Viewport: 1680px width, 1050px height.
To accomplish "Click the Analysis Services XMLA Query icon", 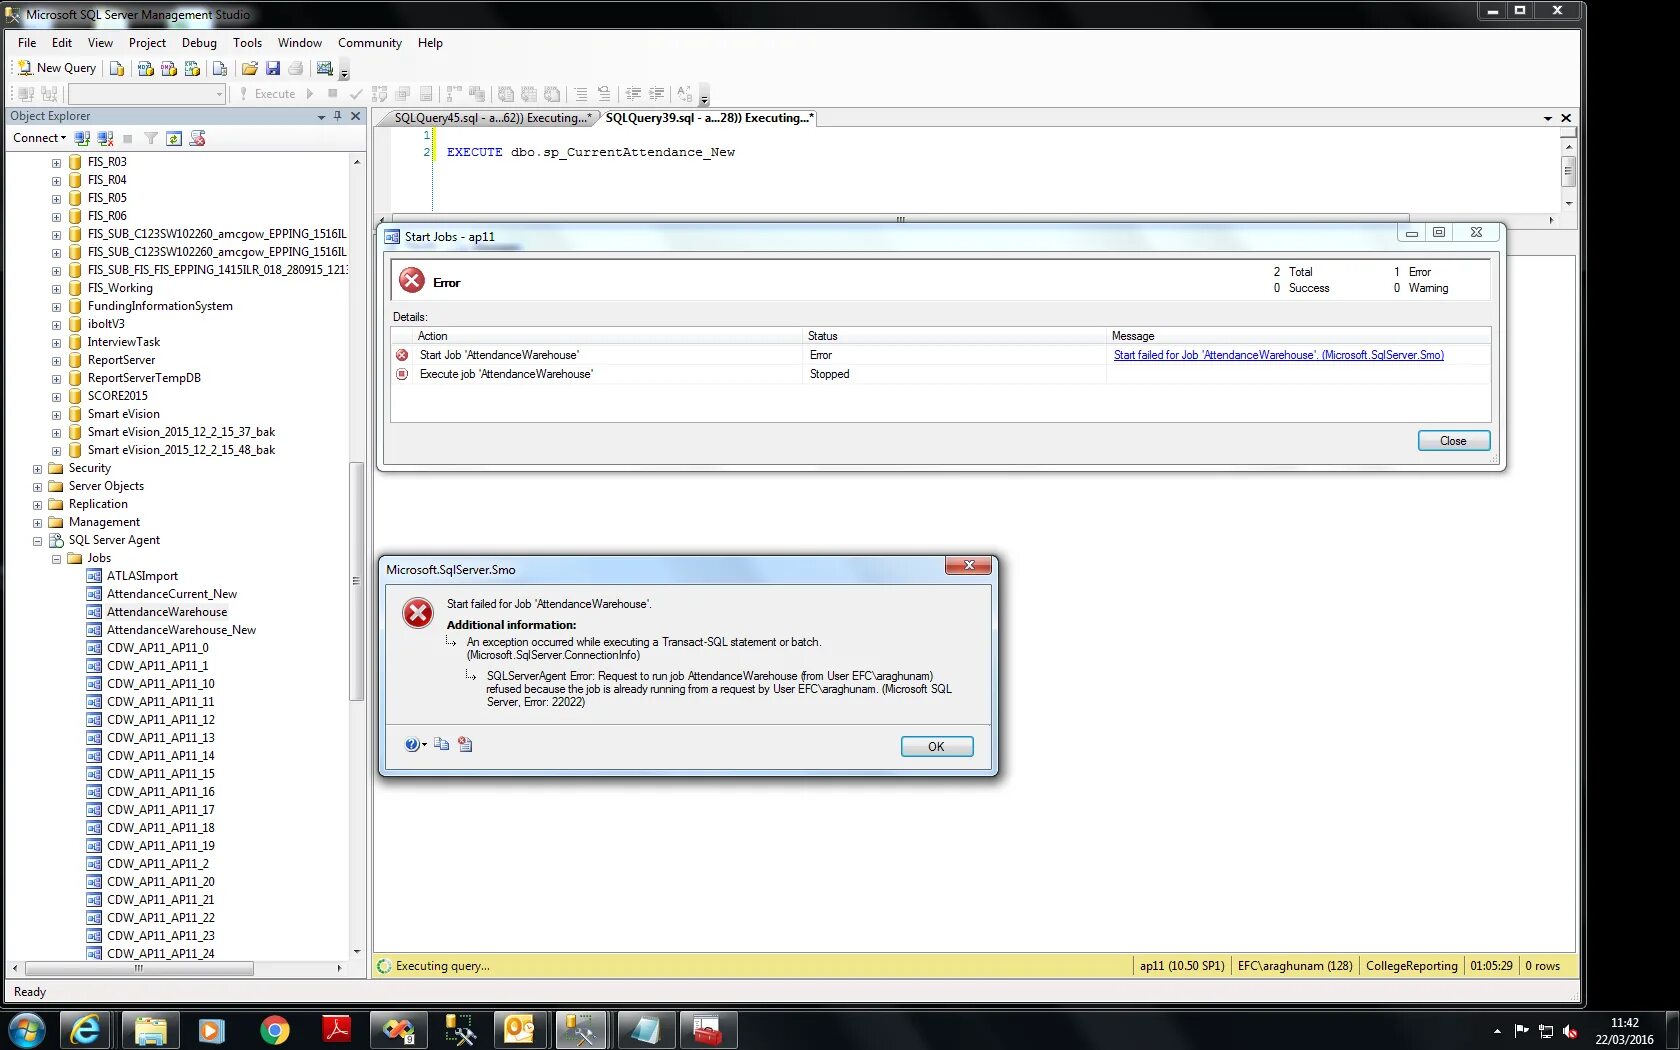I will pos(192,68).
